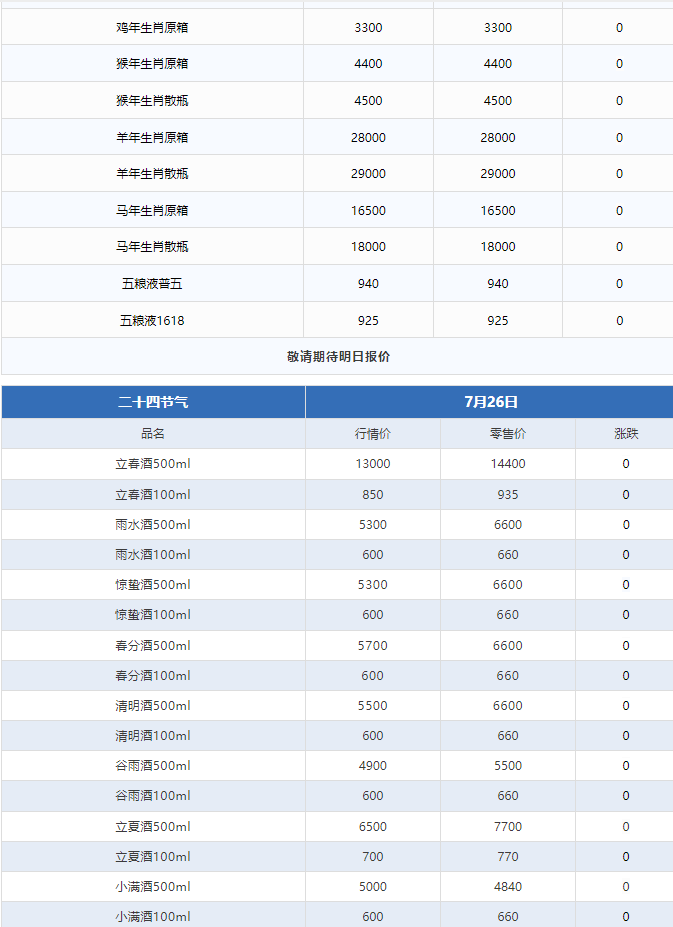This screenshot has width=673, height=927.
Task: Click the 立夏酒100ml row name
Action: (153, 857)
